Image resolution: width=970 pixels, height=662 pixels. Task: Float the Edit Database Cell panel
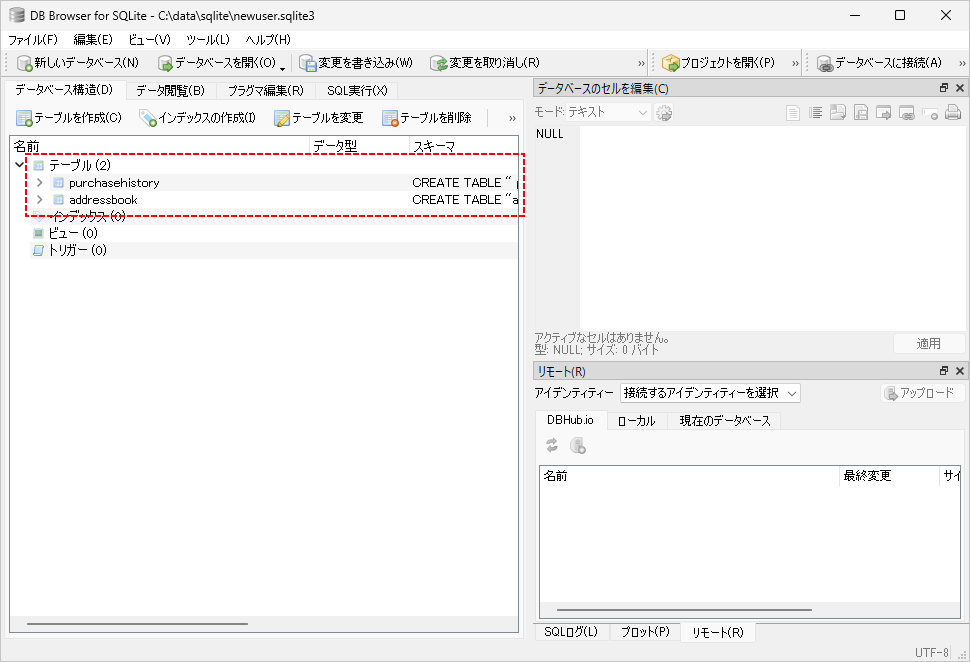944,89
